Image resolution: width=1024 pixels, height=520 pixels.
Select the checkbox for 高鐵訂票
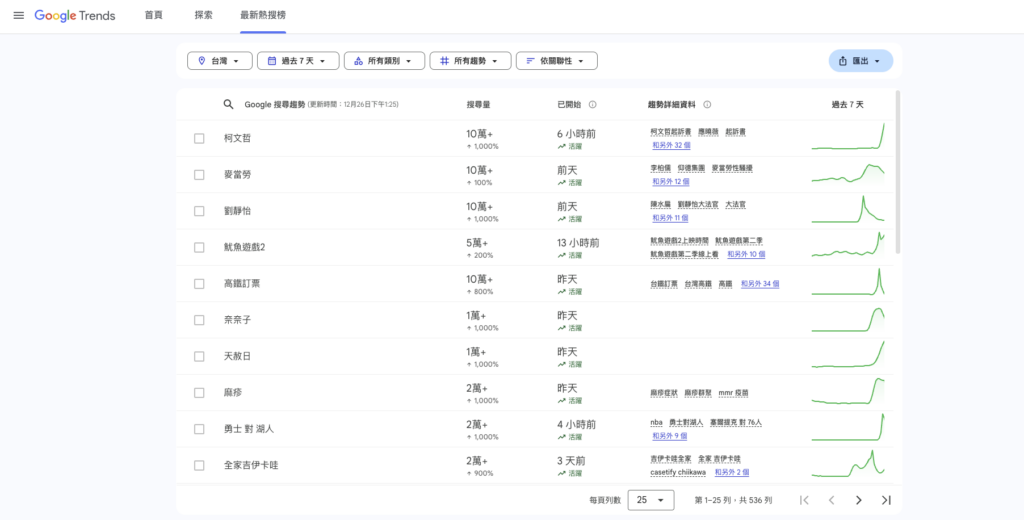point(199,284)
